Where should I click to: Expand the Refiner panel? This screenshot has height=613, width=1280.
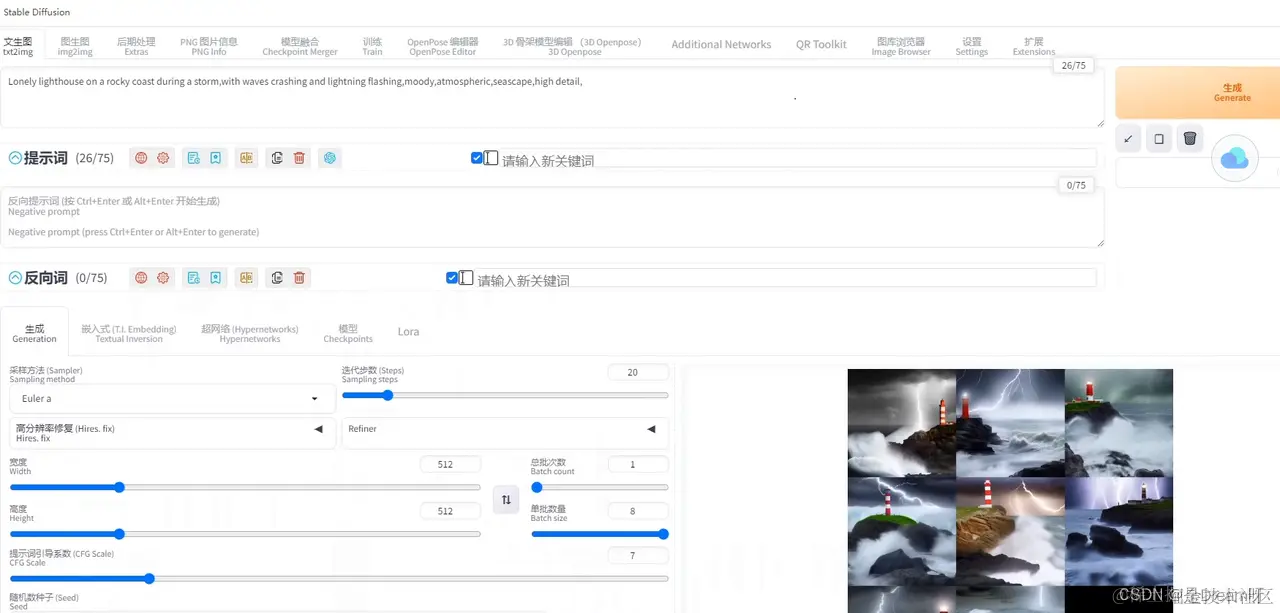click(505, 433)
